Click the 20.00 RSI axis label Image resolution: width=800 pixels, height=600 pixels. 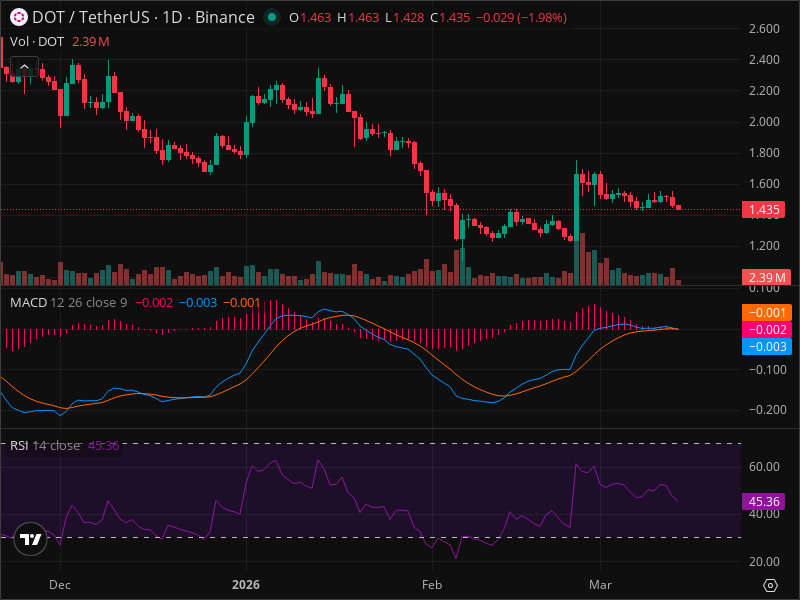[x=764, y=562]
